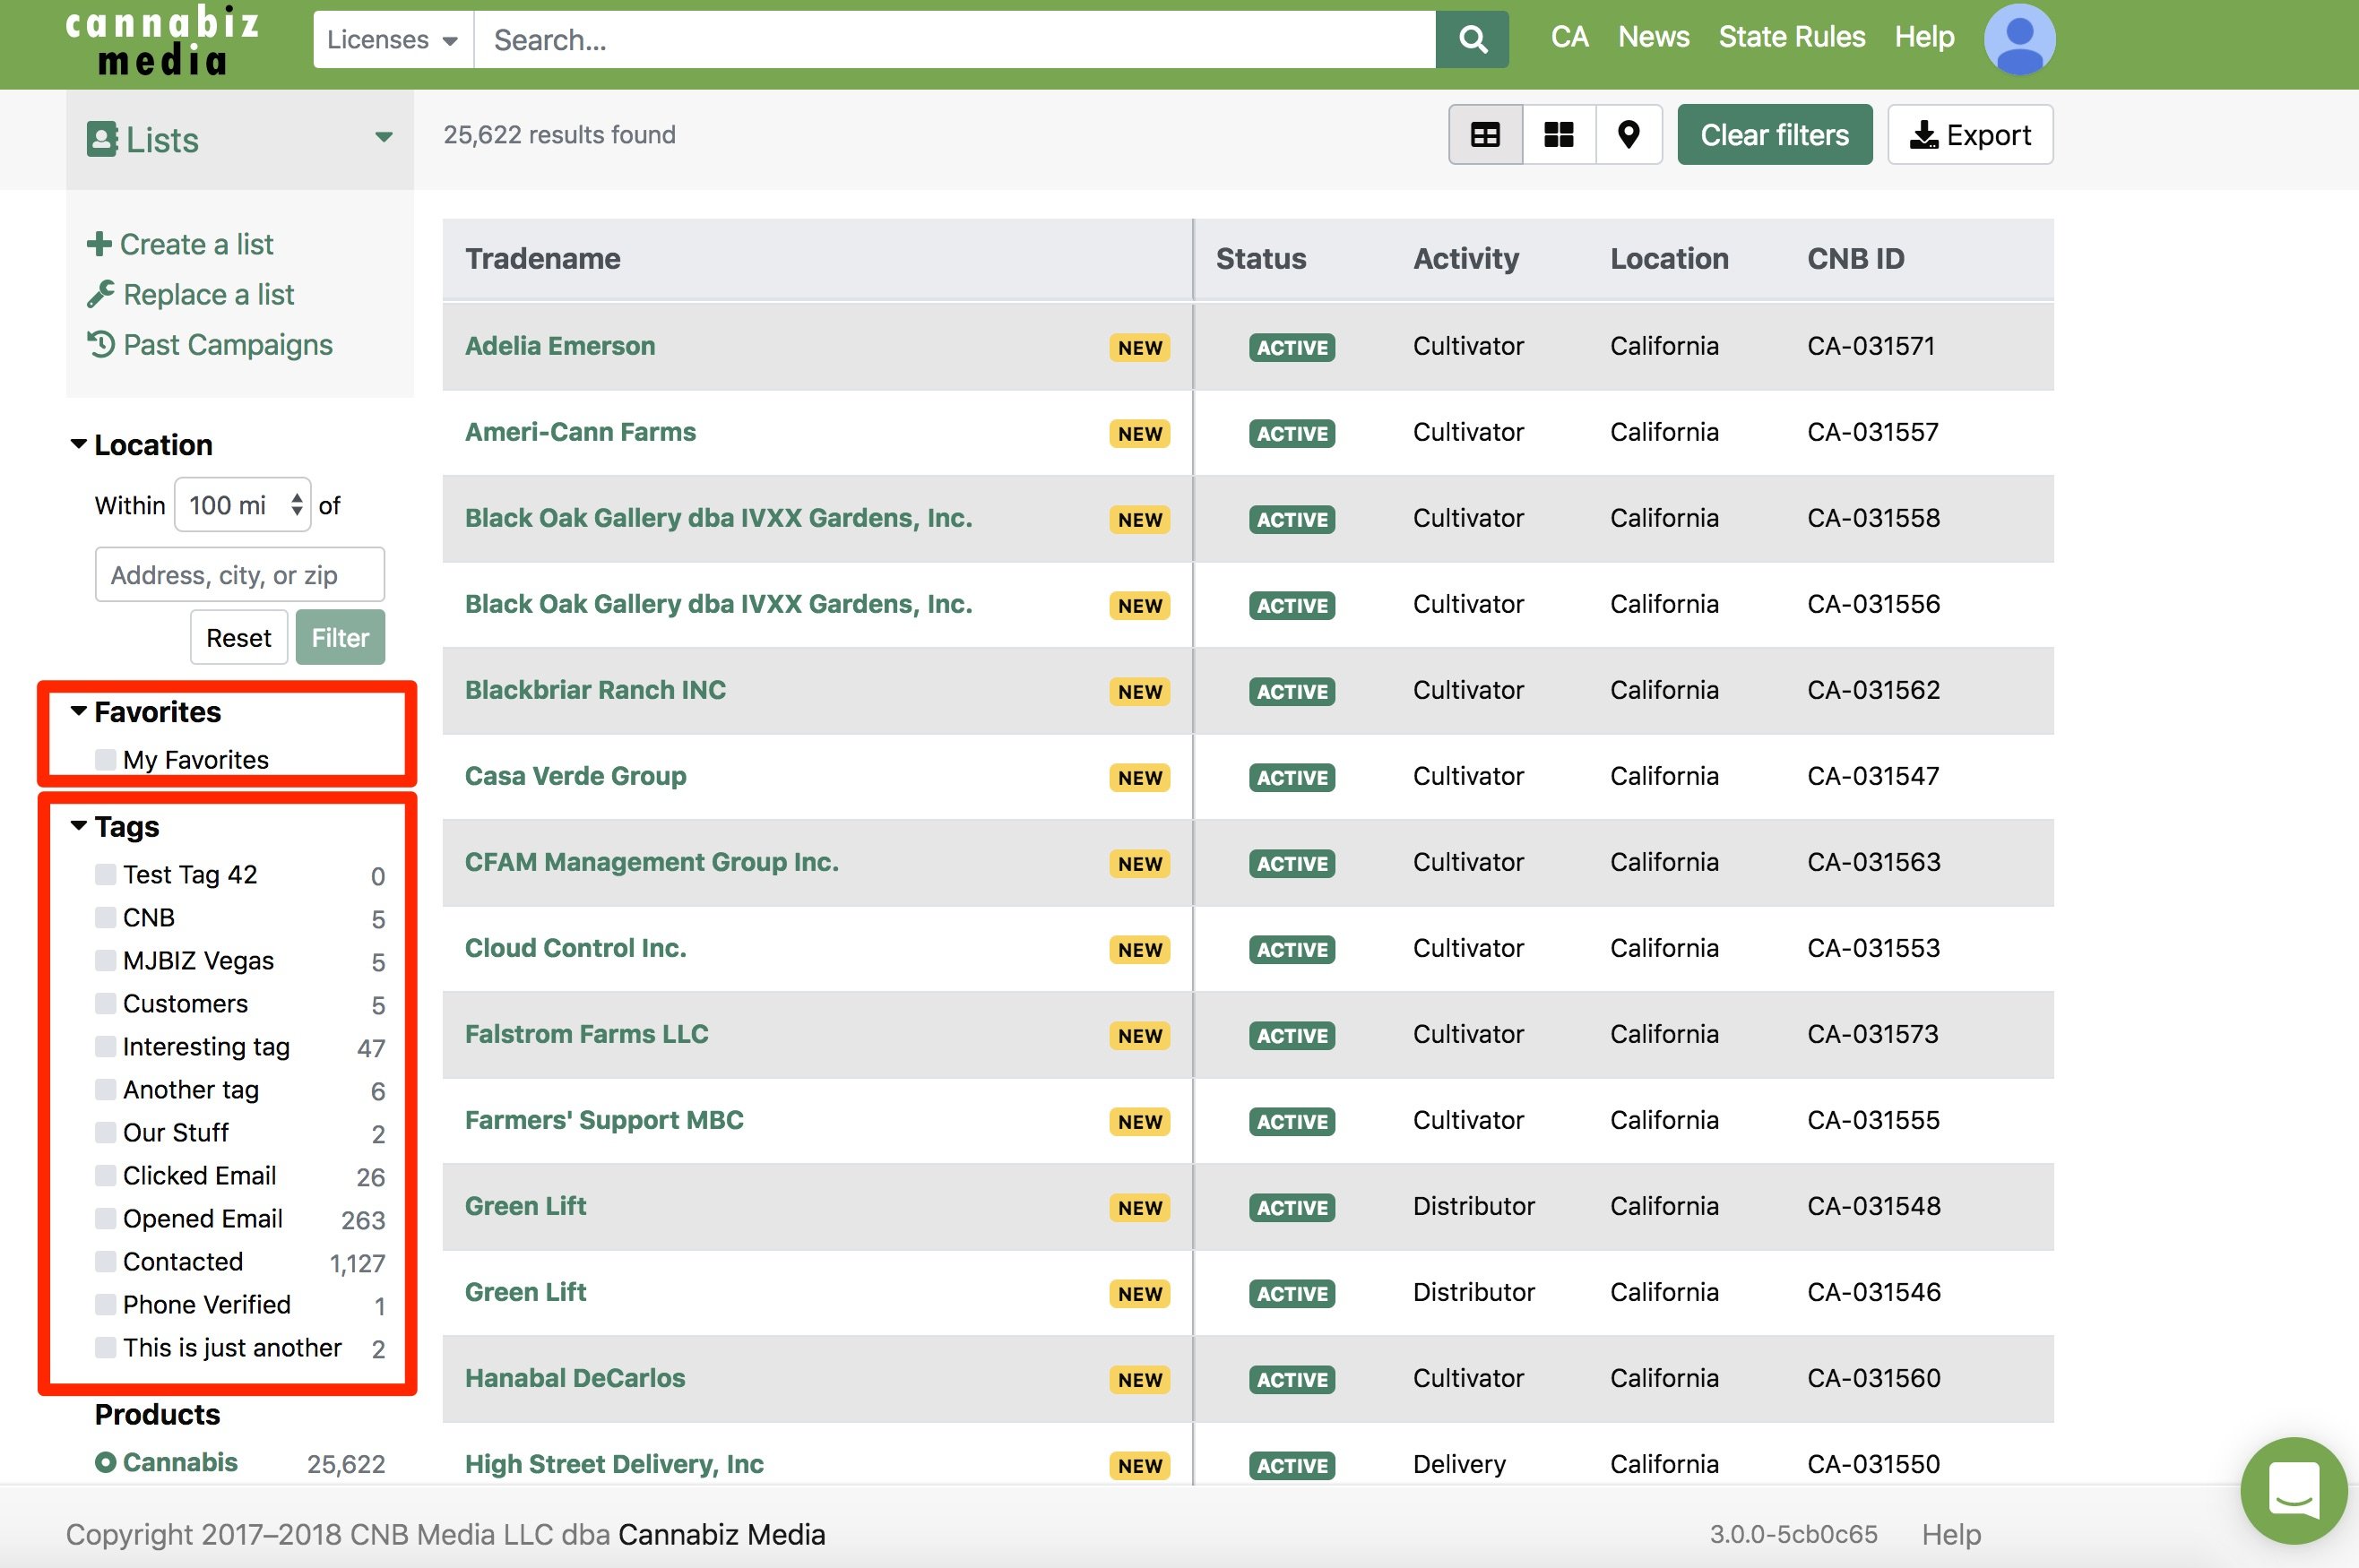The height and width of the screenshot is (1568, 2359).
Task: Collapse the Location filter section
Action: (x=78, y=444)
